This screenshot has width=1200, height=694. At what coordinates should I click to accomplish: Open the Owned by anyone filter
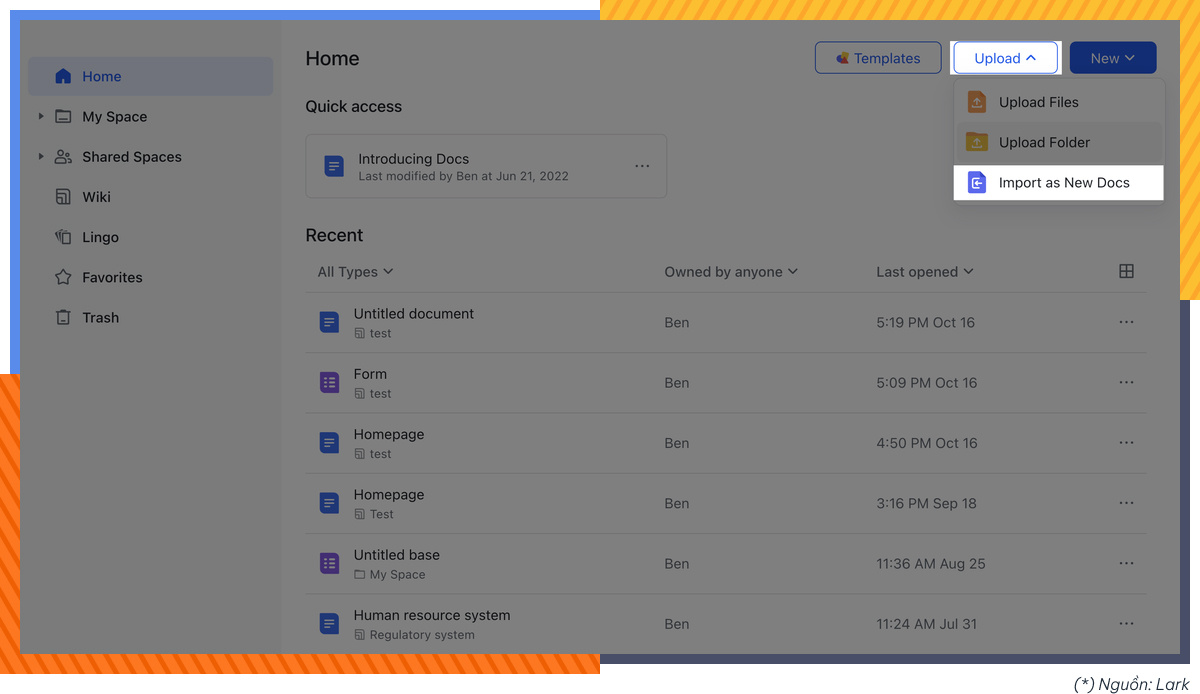[730, 272]
